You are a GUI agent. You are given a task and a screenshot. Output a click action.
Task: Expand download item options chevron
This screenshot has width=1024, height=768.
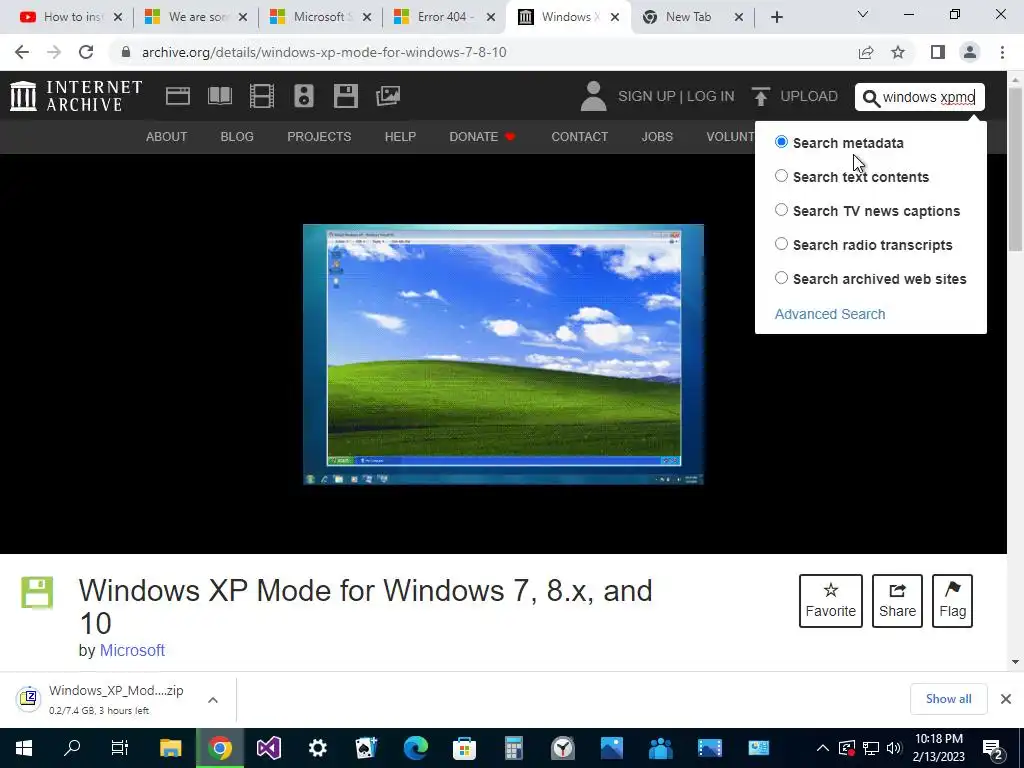tap(213, 700)
